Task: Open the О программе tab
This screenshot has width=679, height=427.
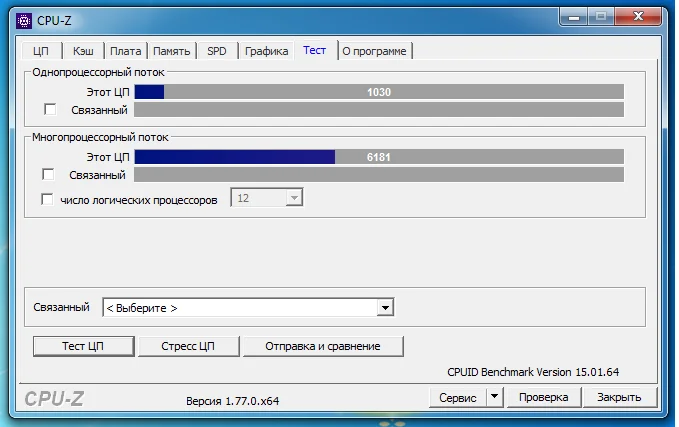Action: click(x=374, y=51)
